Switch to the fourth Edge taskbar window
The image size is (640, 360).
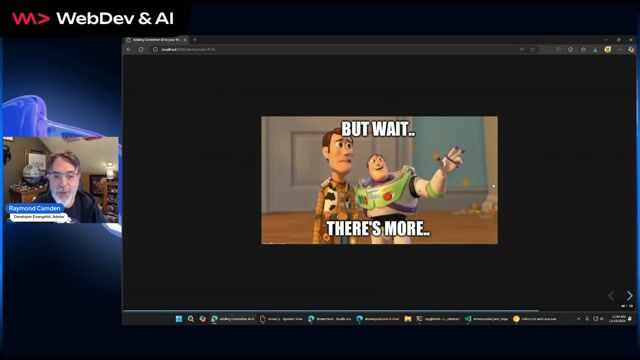tap(378, 319)
